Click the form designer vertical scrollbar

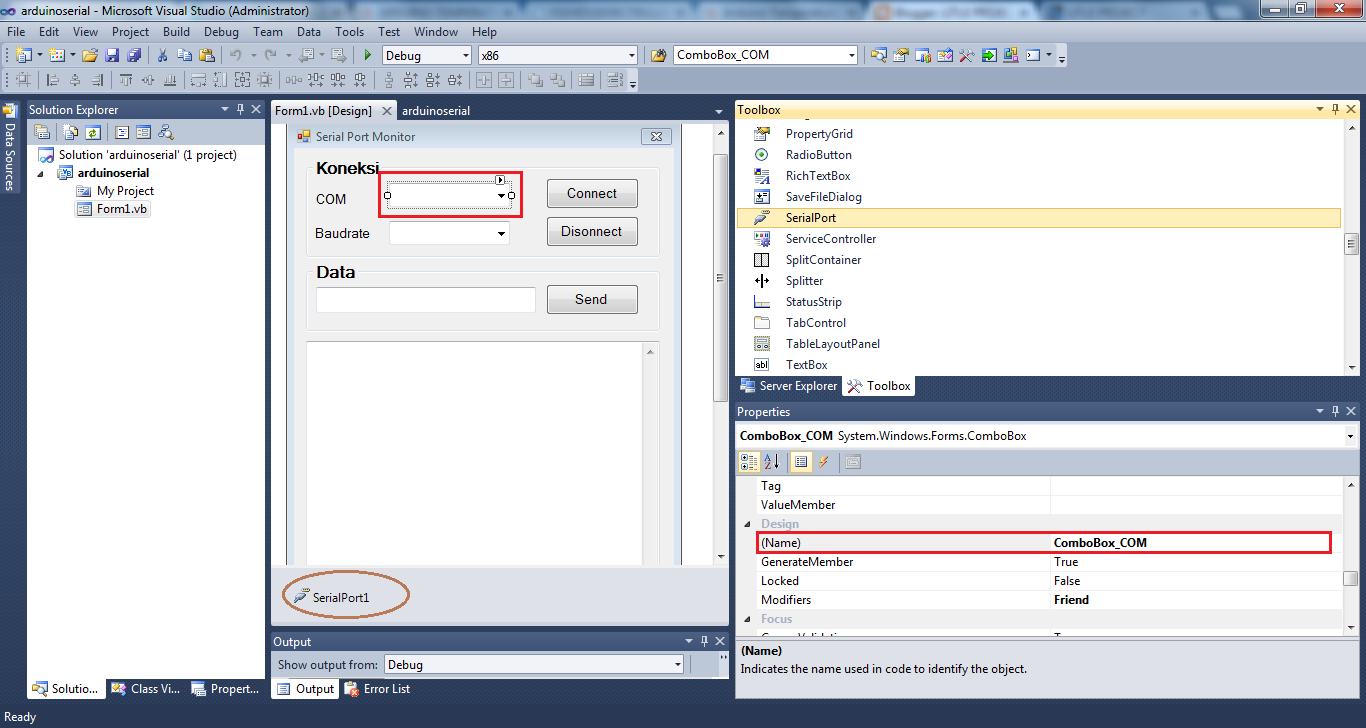(x=720, y=343)
